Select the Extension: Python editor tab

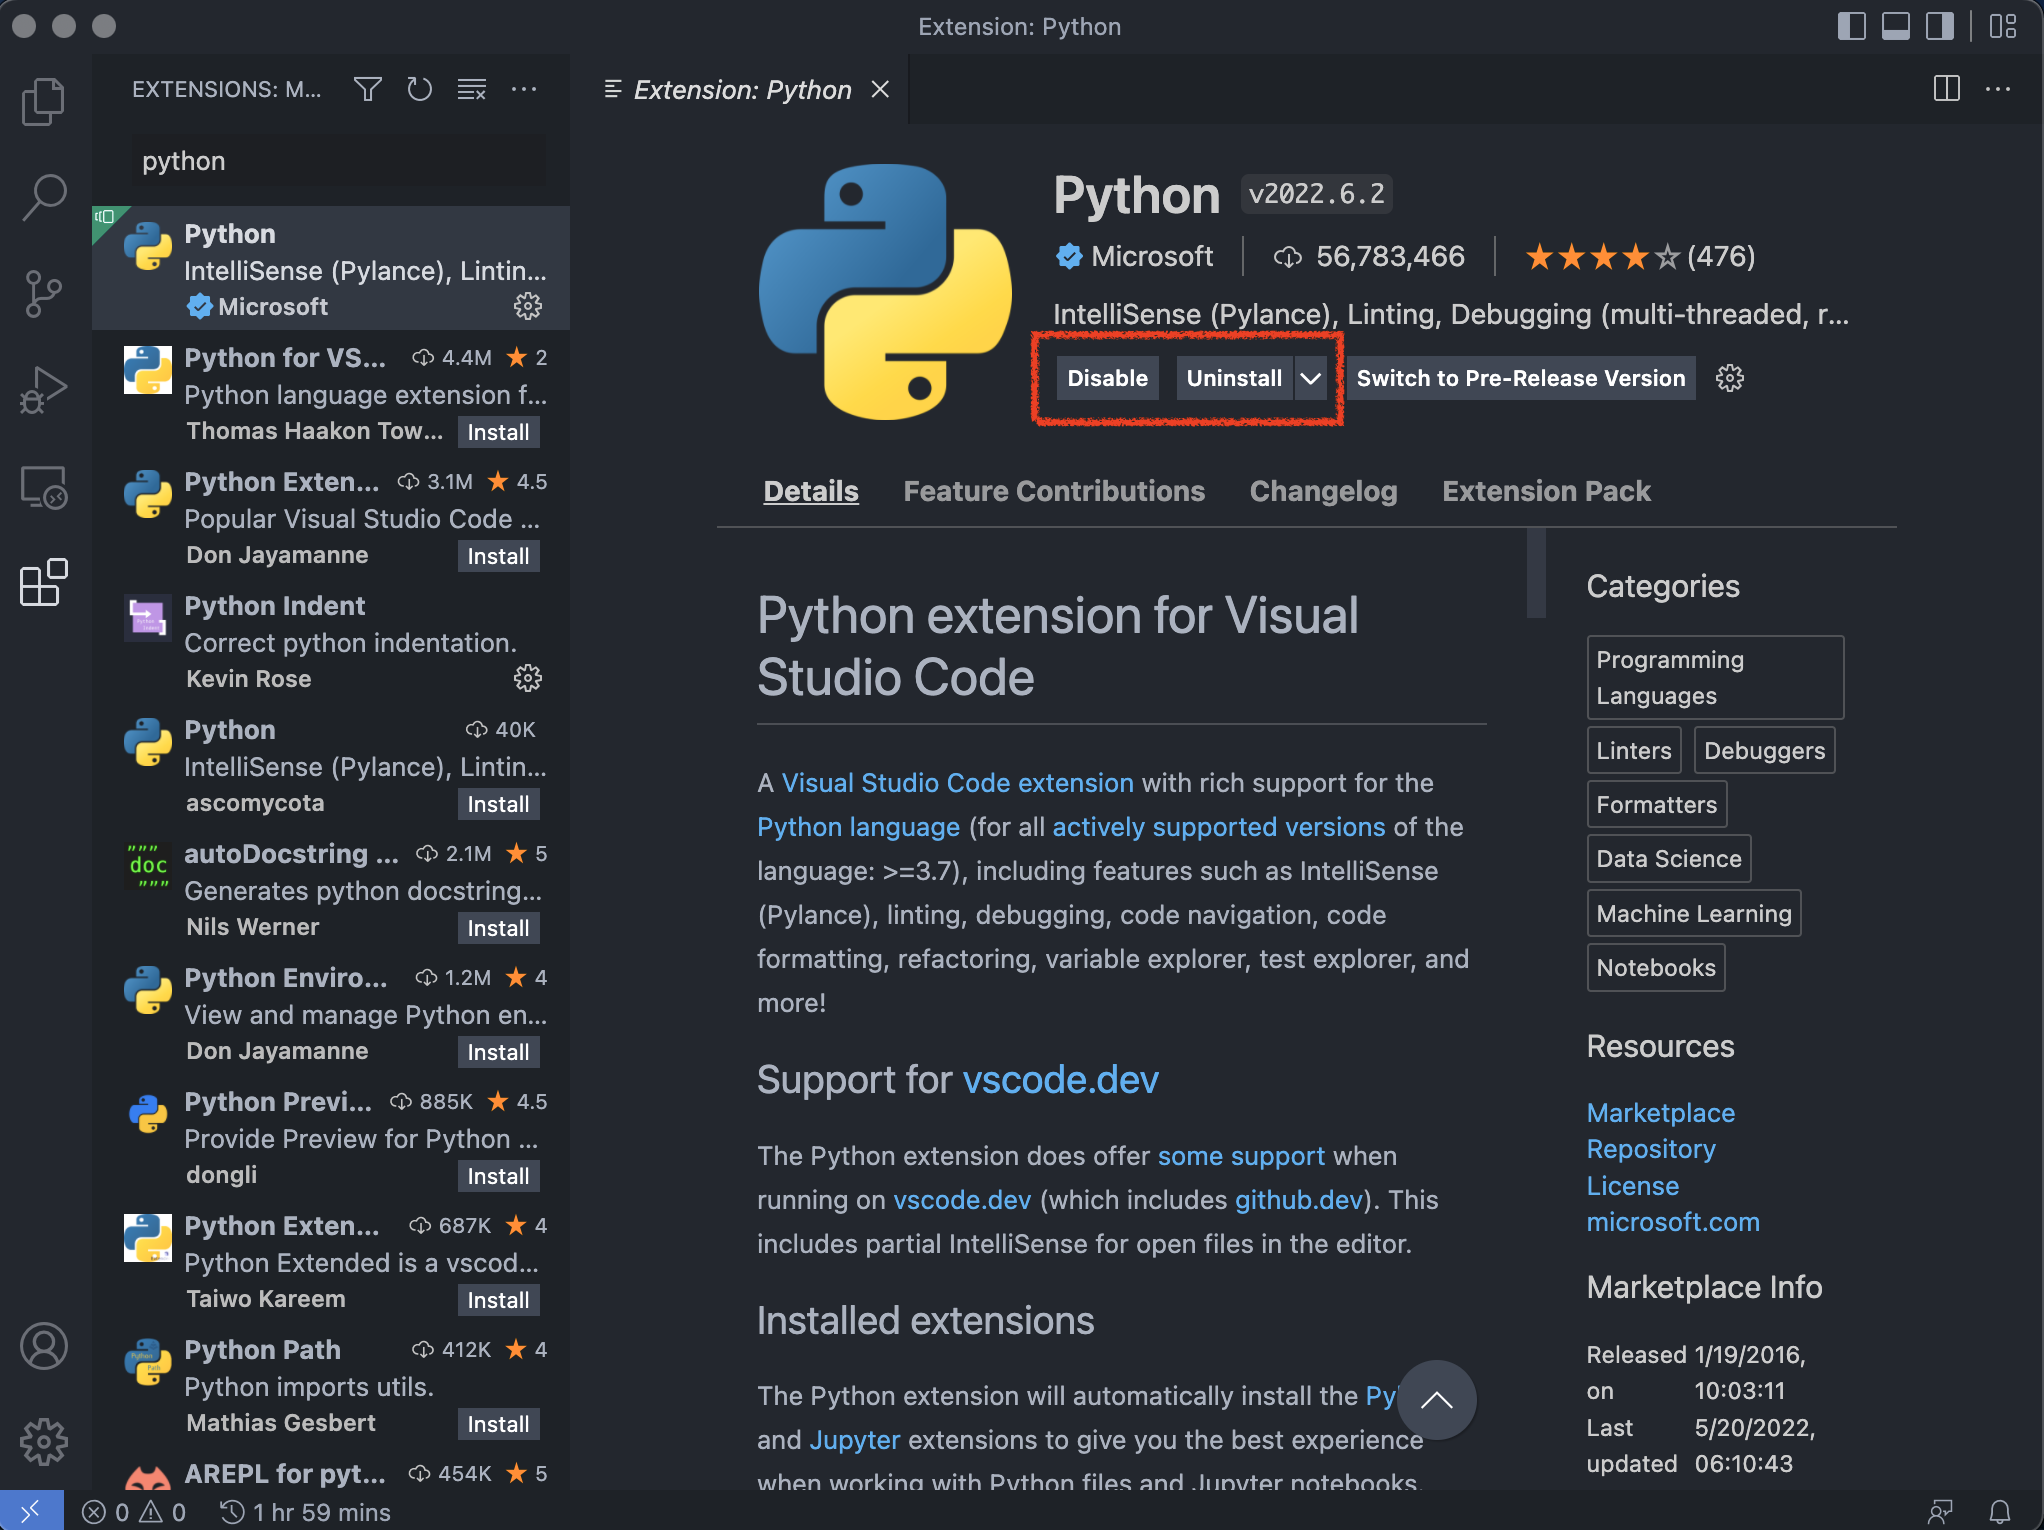click(x=742, y=89)
